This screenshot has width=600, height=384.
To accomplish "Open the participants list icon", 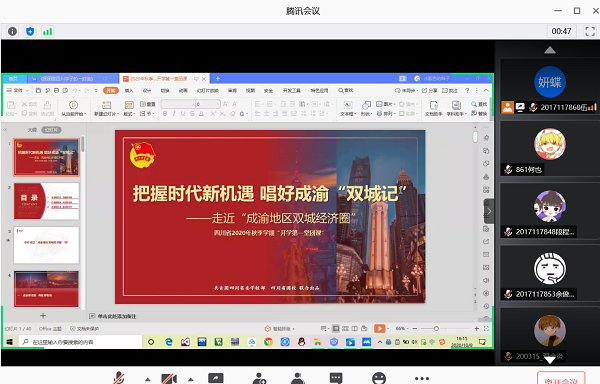I will coord(298,379).
